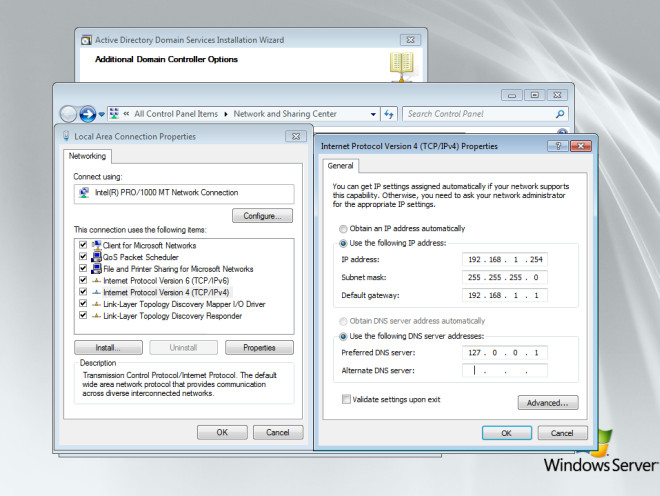Click the Configure button
Image resolution: width=660 pixels, height=496 pixels.
coord(262,216)
